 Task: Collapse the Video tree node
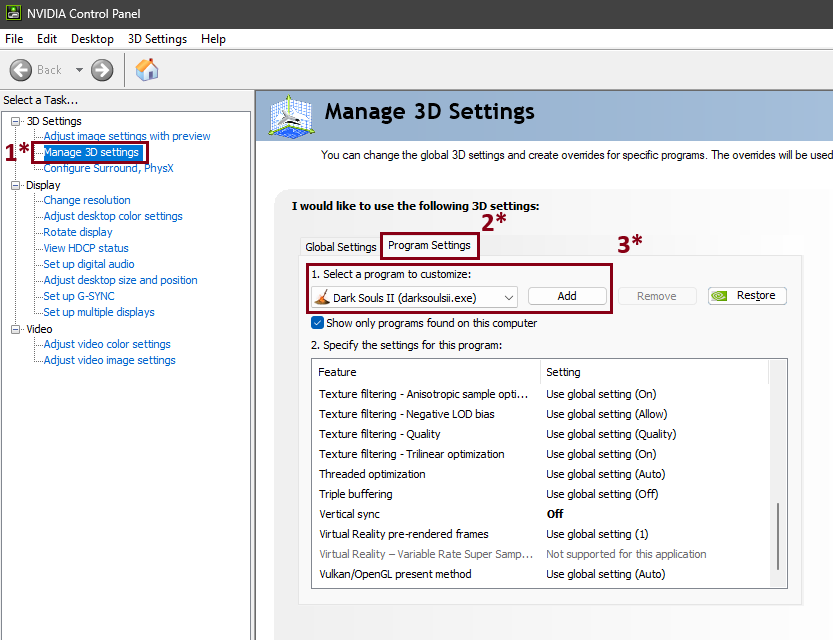15,329
